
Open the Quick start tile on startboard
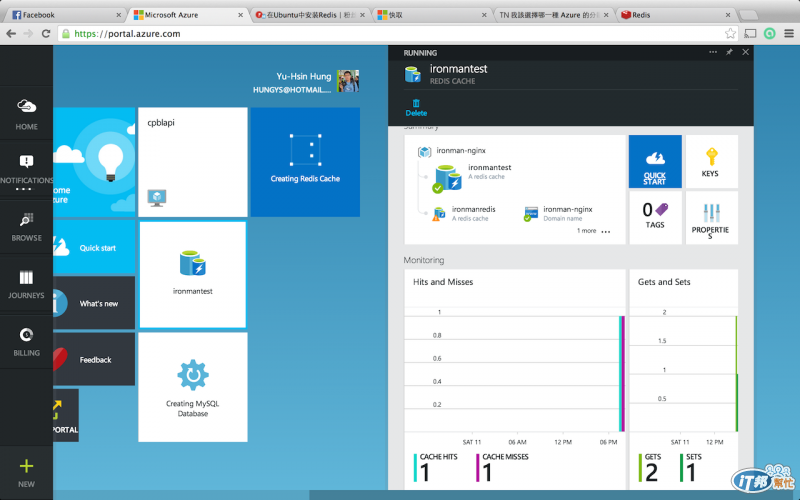[94, 247]
